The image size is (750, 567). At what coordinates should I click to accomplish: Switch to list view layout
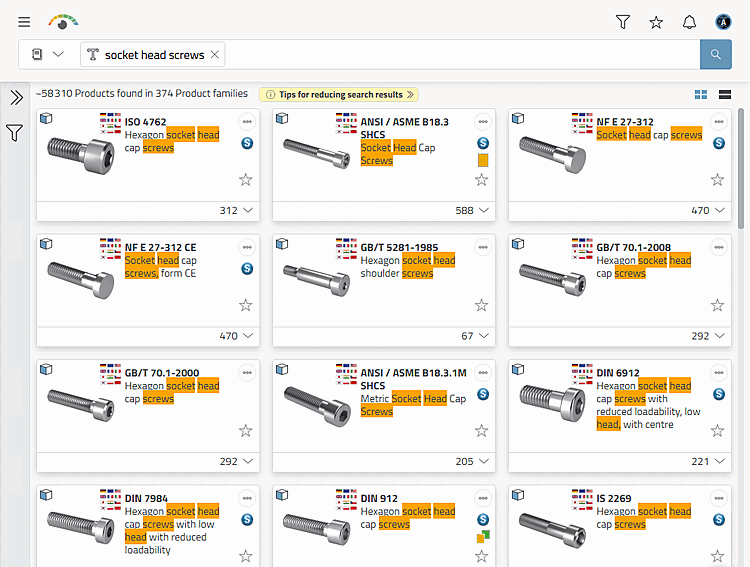(x=725, y=95)
